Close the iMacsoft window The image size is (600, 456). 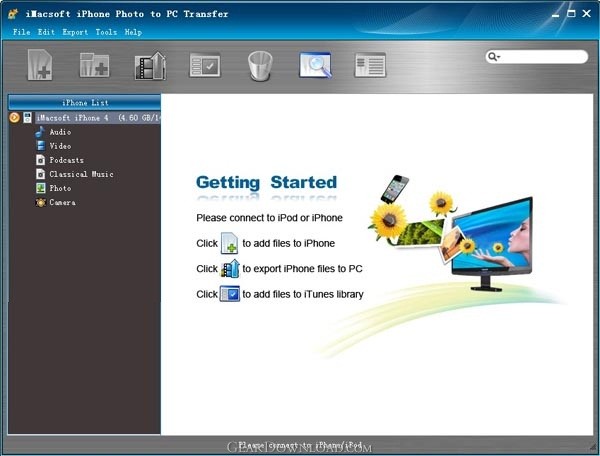pos(587,13)
